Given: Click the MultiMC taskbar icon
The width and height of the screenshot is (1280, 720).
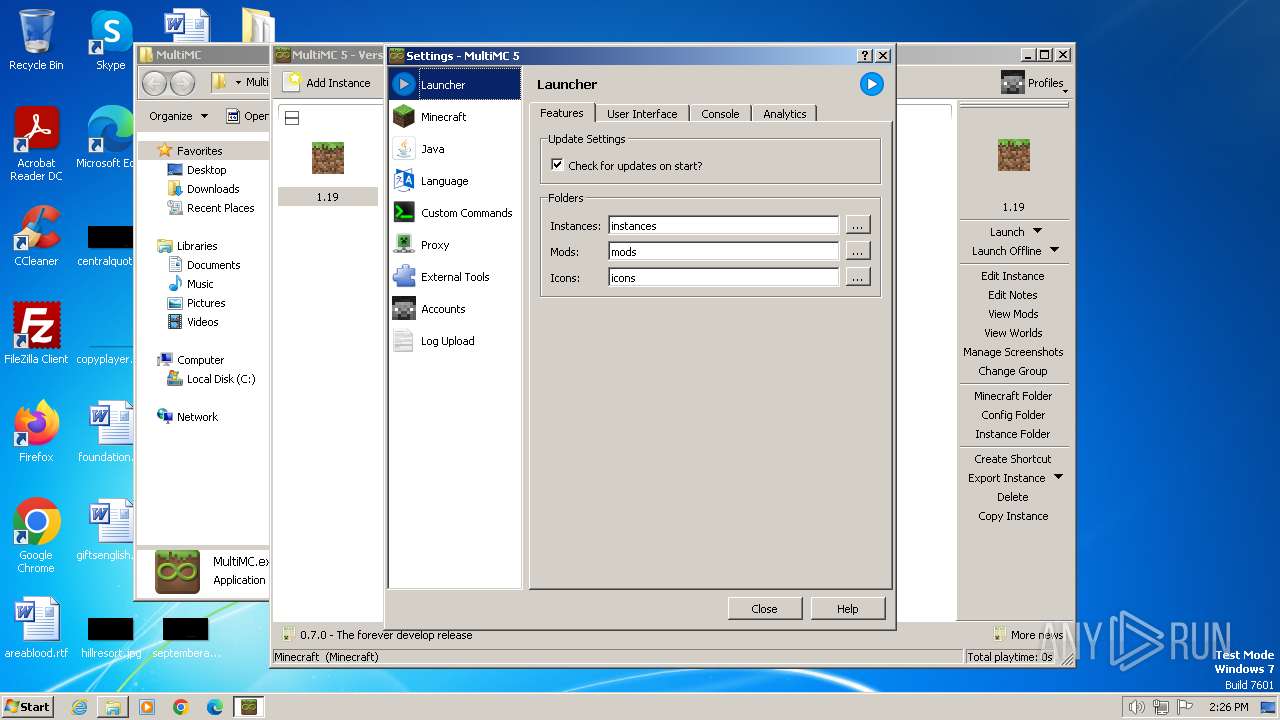Looking at the screenshot, I should pyautogui.click(x=248, y=707).
